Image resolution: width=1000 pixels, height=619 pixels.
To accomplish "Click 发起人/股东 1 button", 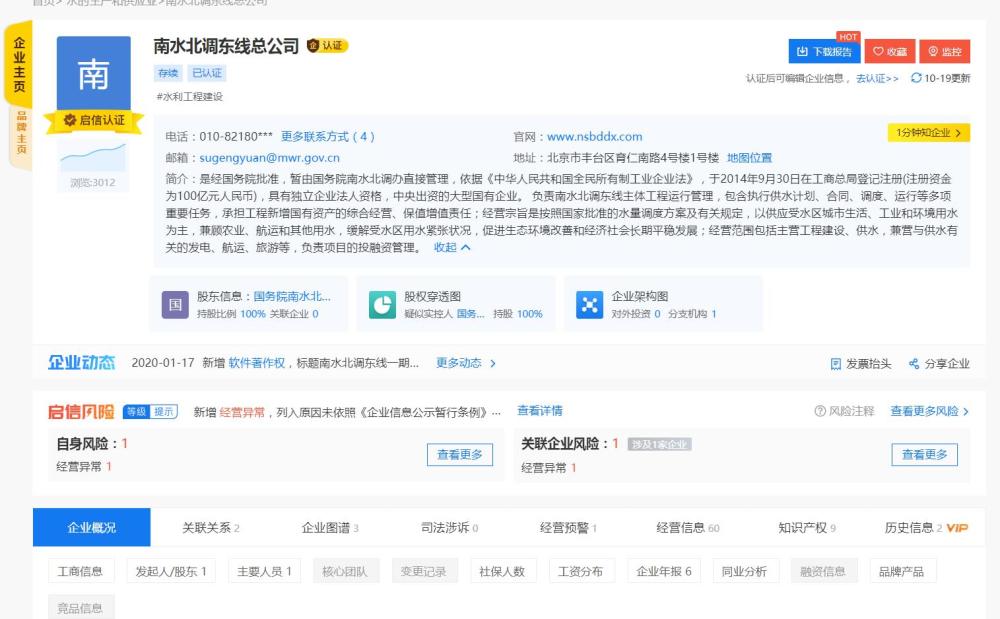I will 171,571.
